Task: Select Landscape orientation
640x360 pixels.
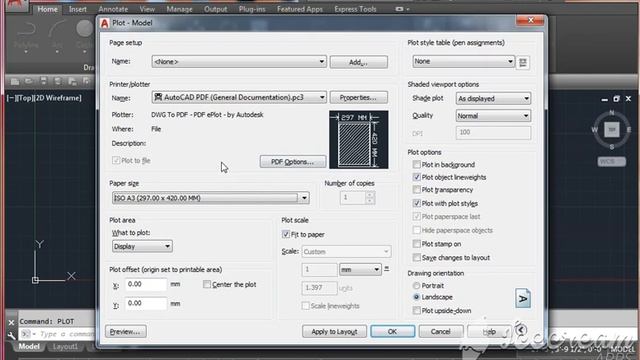Action: pos(416,297)
